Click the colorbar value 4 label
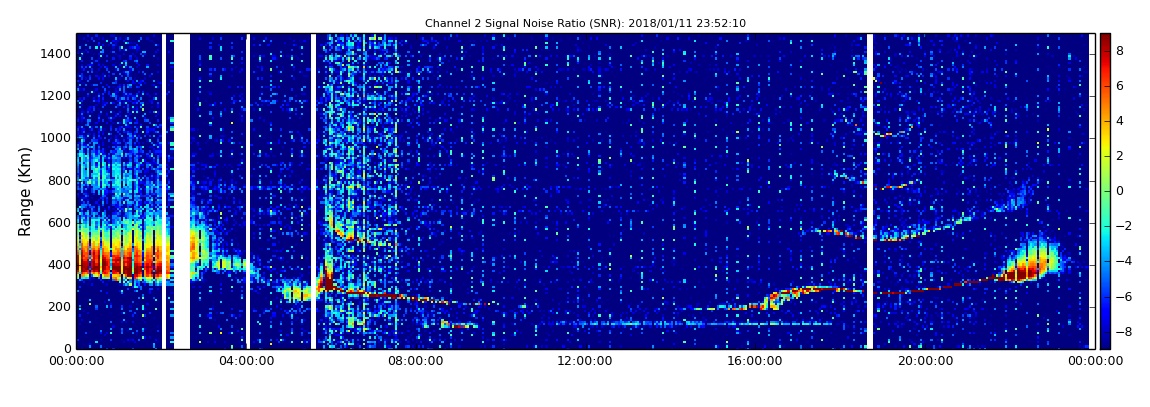 coord(1120,121)
